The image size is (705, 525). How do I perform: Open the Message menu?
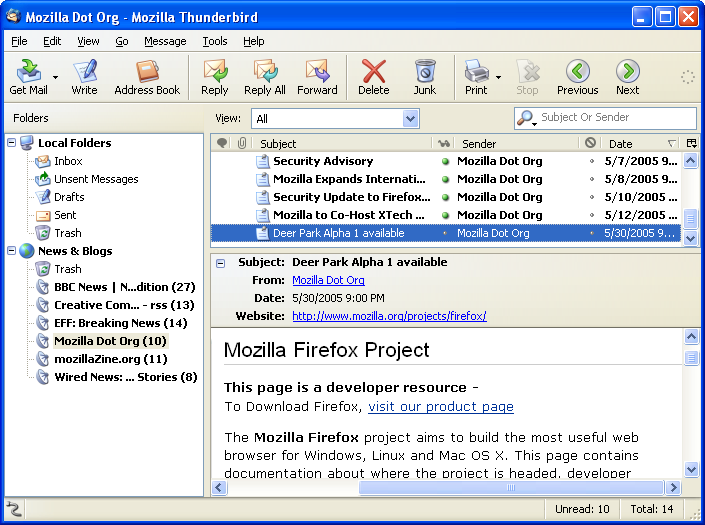pos(165,41)
